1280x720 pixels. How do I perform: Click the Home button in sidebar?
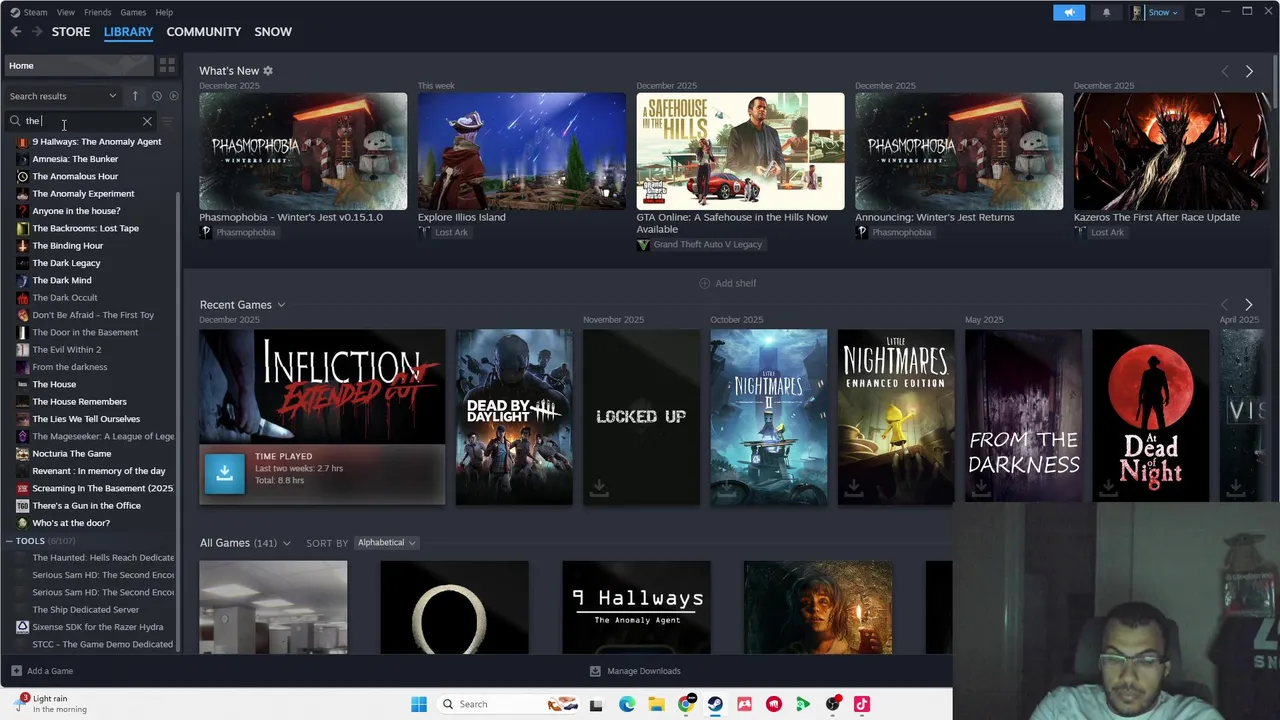(x=78, y=66)
